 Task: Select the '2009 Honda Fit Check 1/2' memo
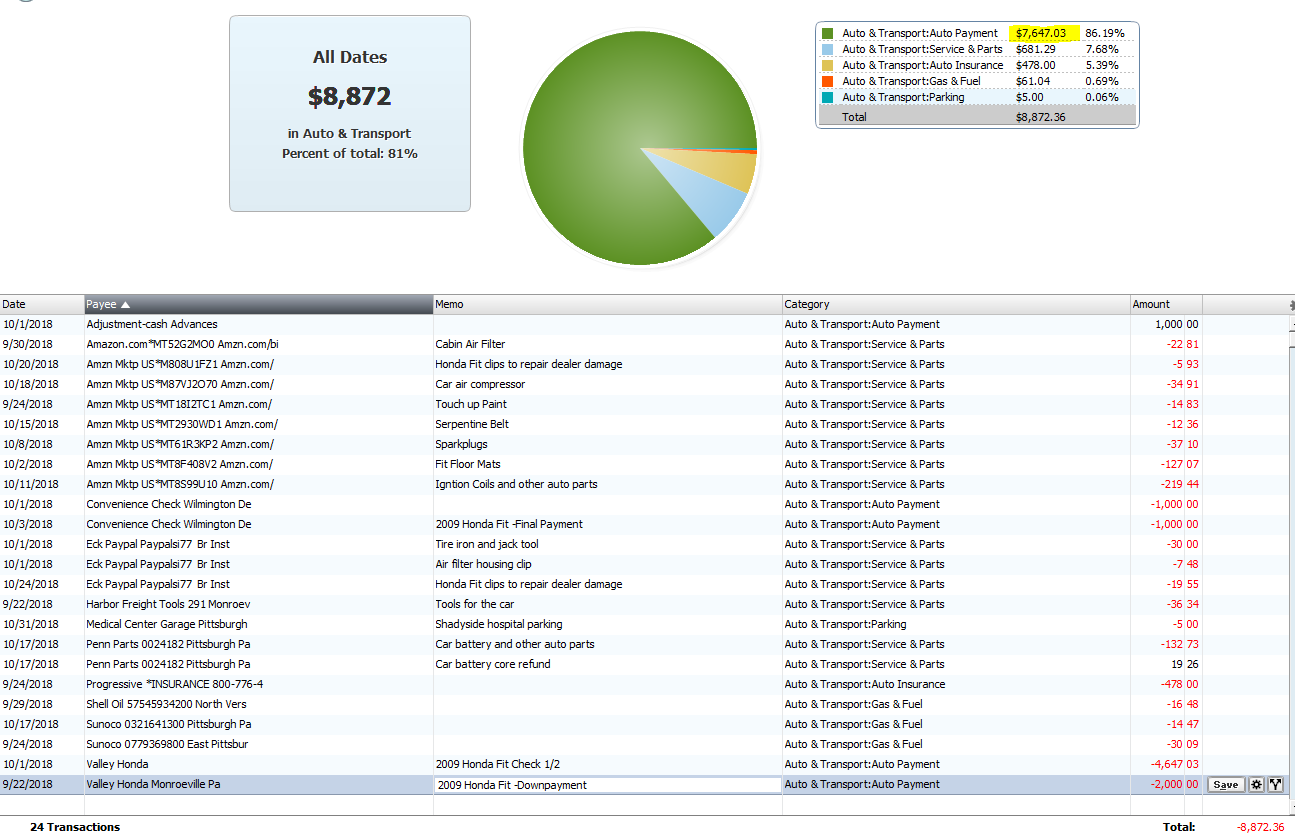pos(607,764)
